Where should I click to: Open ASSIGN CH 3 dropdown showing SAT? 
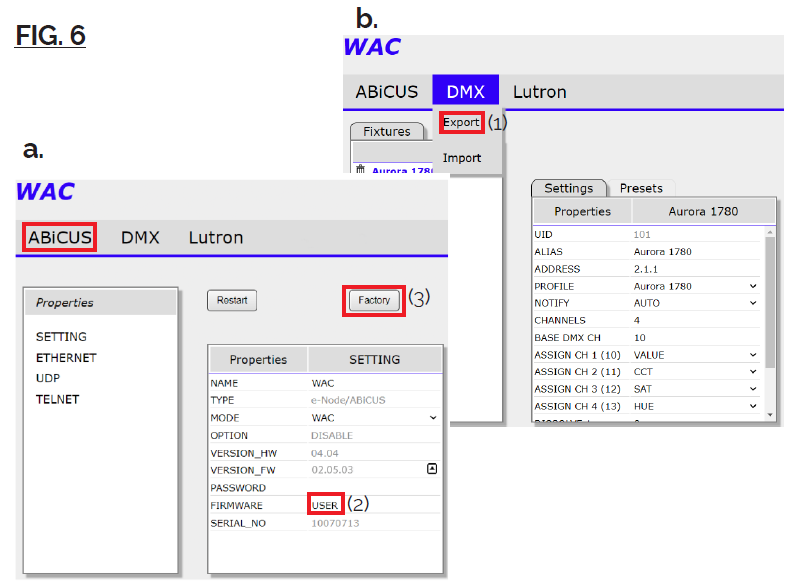click(x=752, y=389)
